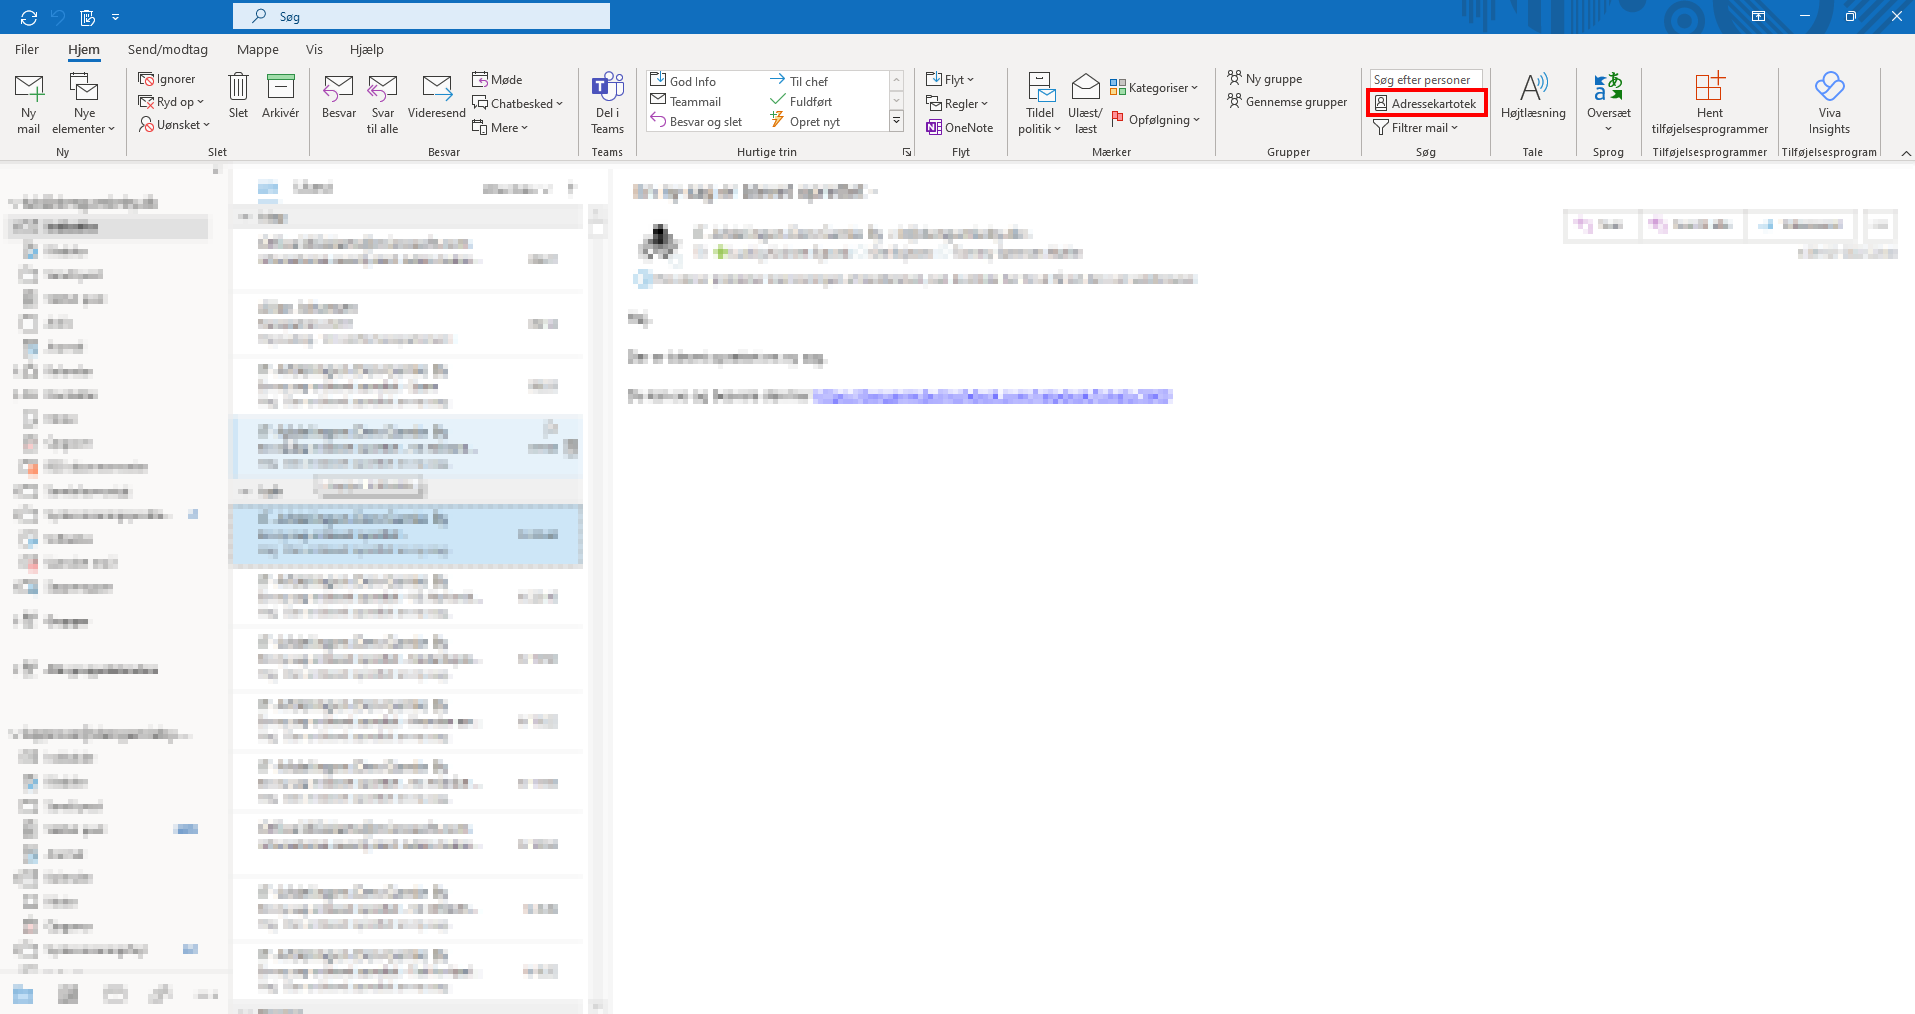The height and width of the screenshot is (1014, 1915).
Task: Open the Flyt move menu
Action: coord(950,79)
